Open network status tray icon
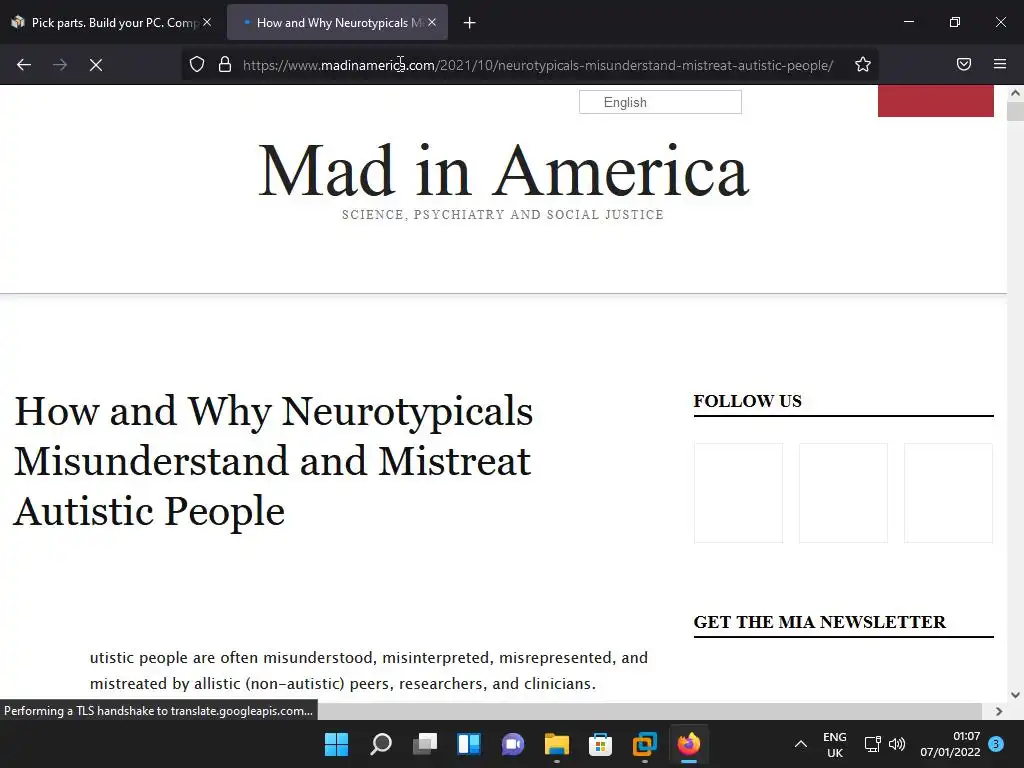The width and height of the screenshot is (1024, 768). pos(872,744)
